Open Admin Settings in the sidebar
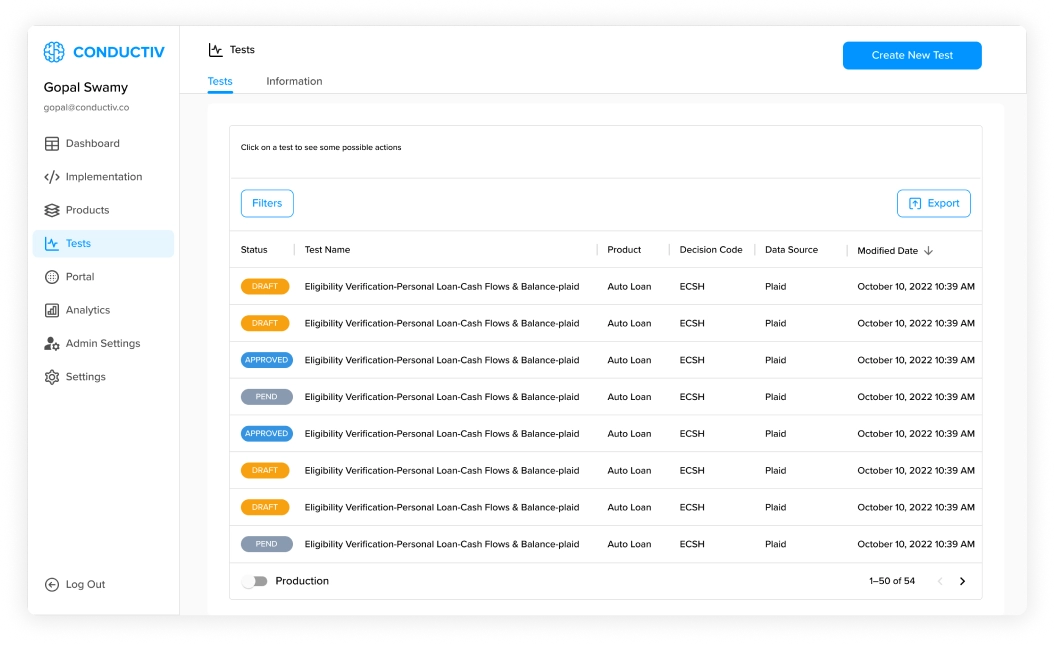This screenshot has height=645, width=1054. pyautogui.click(x=103, y=343)
